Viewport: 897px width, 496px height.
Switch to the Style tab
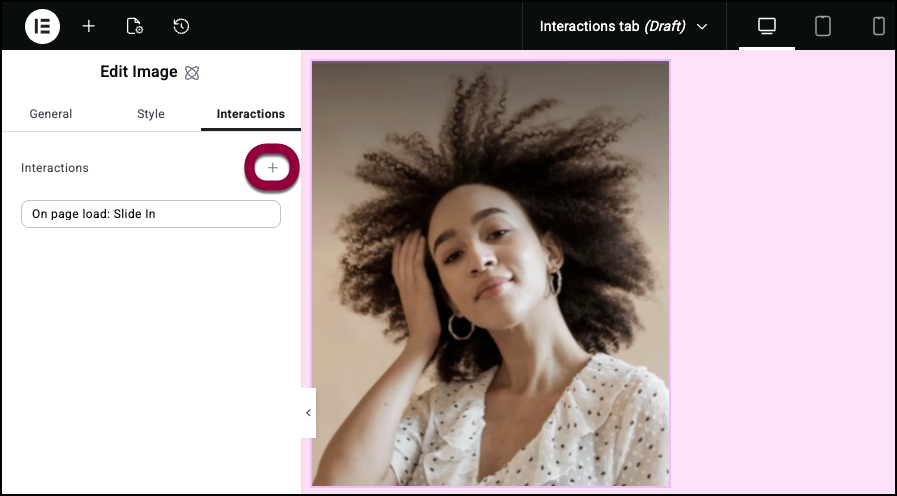point(151,114)
